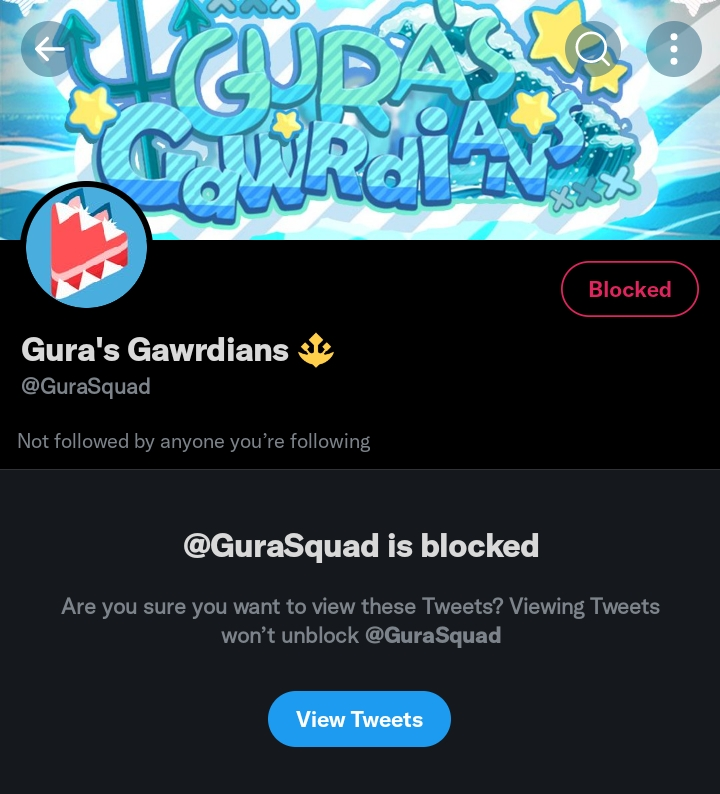Open the Gura's Gawrdians banner image

(x=360, y=120)
